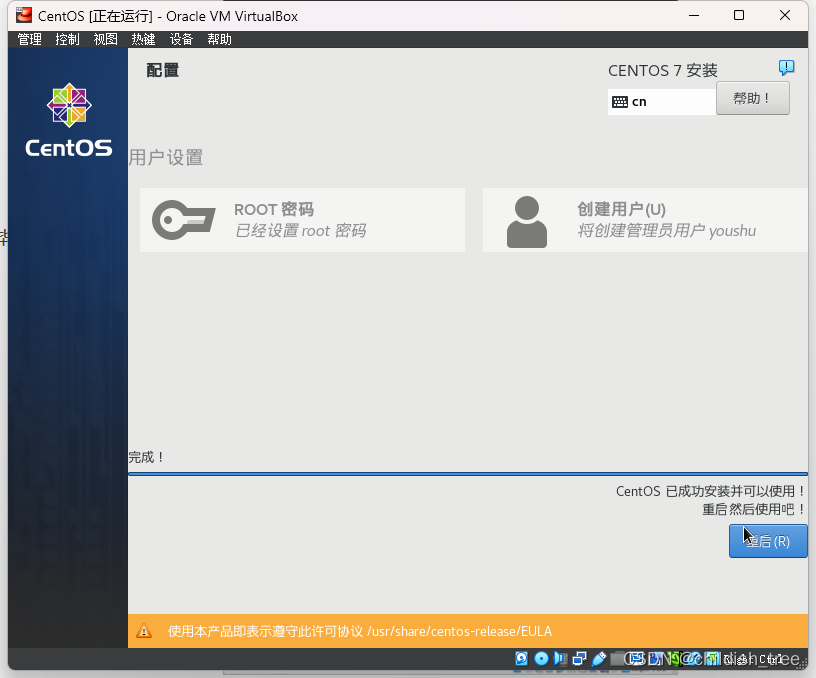Open ROOT password settings via key icon
816x678 pixels.
(184, 220)
